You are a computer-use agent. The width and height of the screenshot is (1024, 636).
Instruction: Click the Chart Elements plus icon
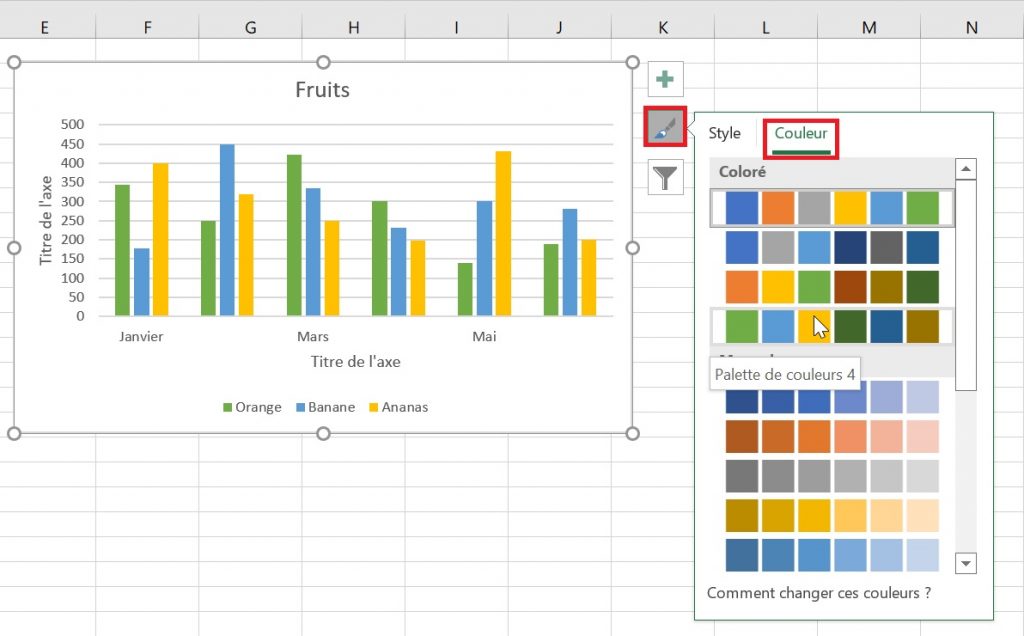click(x=664, y=79)
